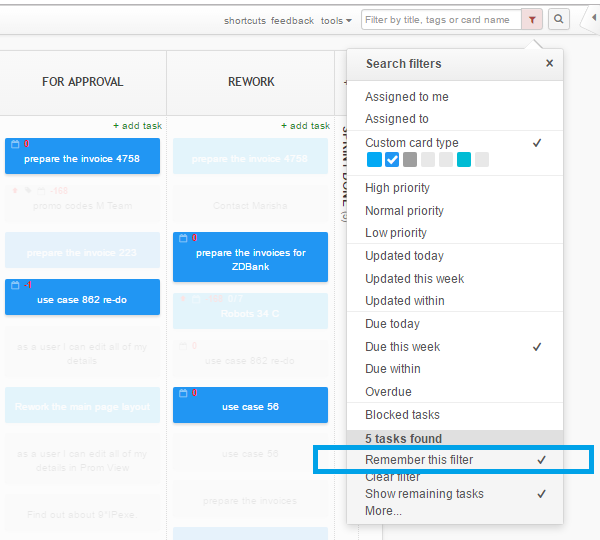Open the shortcuts link
The image size is (600, 540).
(245, 21)
